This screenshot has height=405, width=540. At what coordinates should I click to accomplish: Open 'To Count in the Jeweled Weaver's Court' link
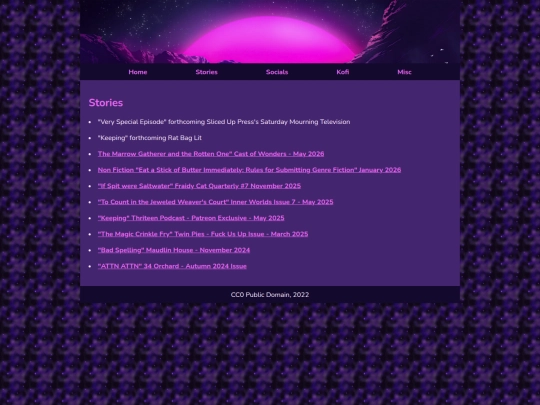[x=215, y=202]
